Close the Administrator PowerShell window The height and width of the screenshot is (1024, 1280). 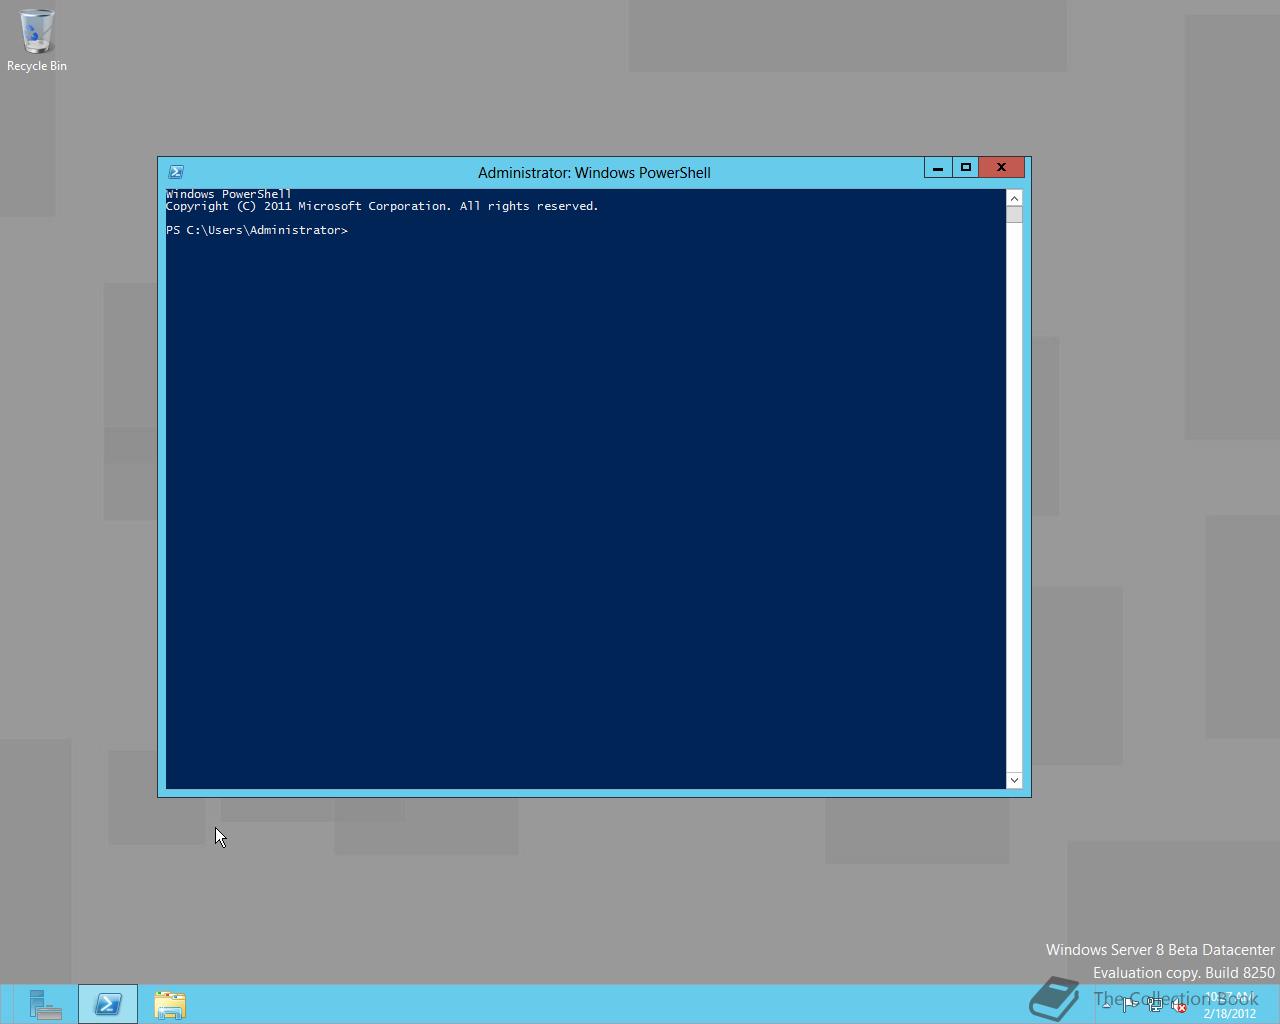coord(1001,168)
